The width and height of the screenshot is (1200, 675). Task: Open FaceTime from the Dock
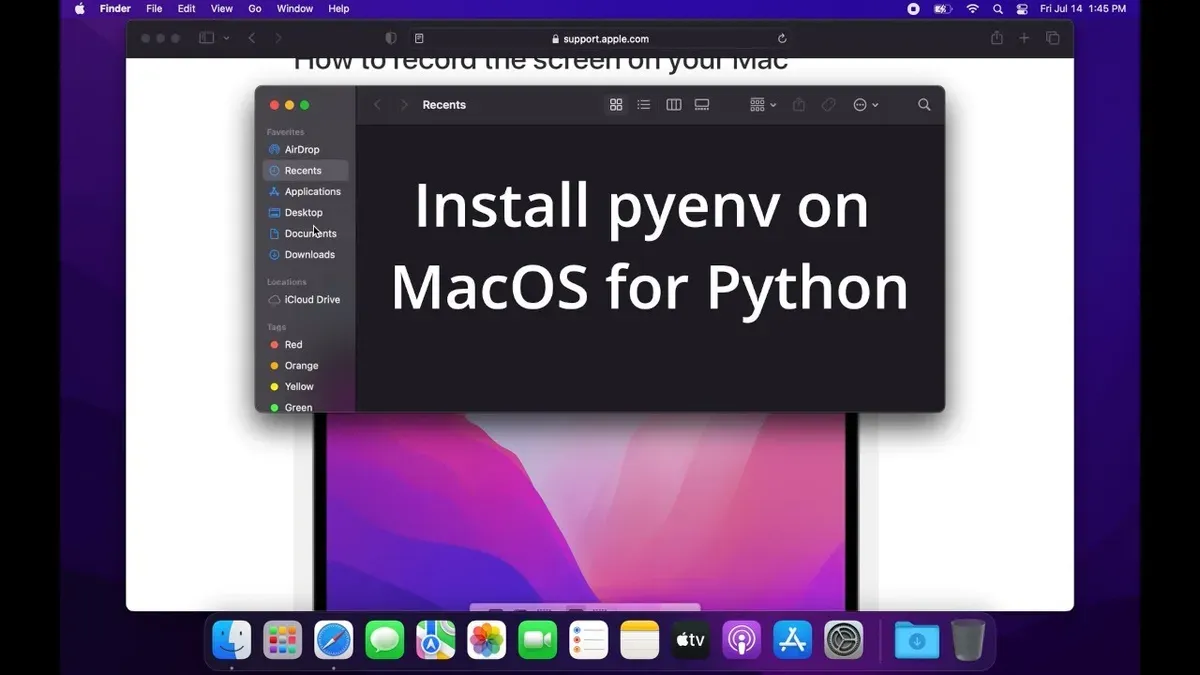(x=538, y=640)
